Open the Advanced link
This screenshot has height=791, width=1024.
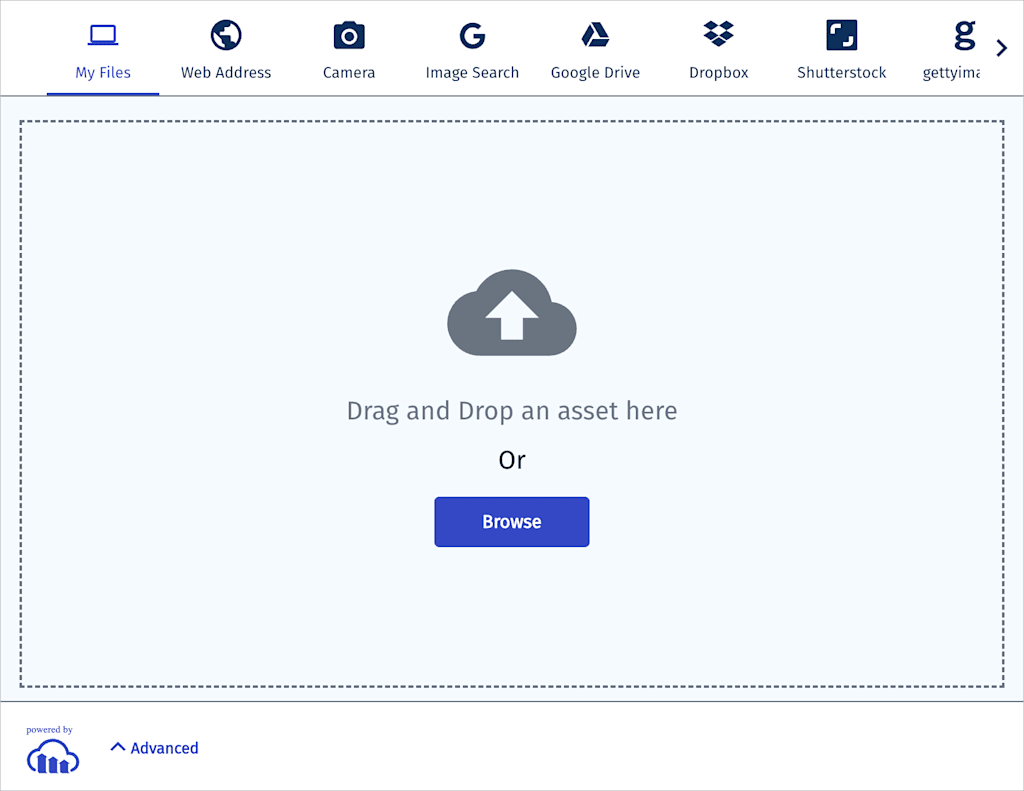pos(166,748)
